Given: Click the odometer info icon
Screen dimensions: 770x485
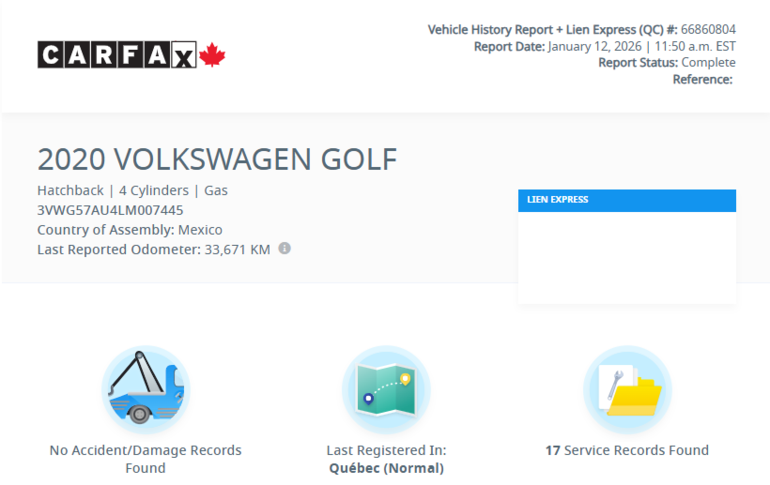Looking at the screenshot, I should point(284,248).
